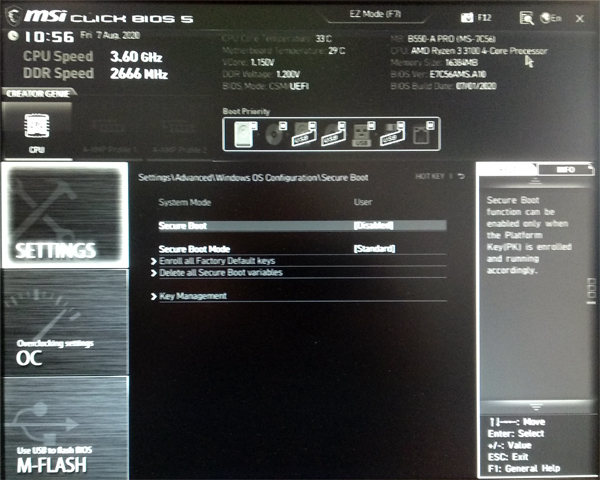The image size is (600, 480).
Task: Close the BIOS with the X icon
Action: point(580,18)
